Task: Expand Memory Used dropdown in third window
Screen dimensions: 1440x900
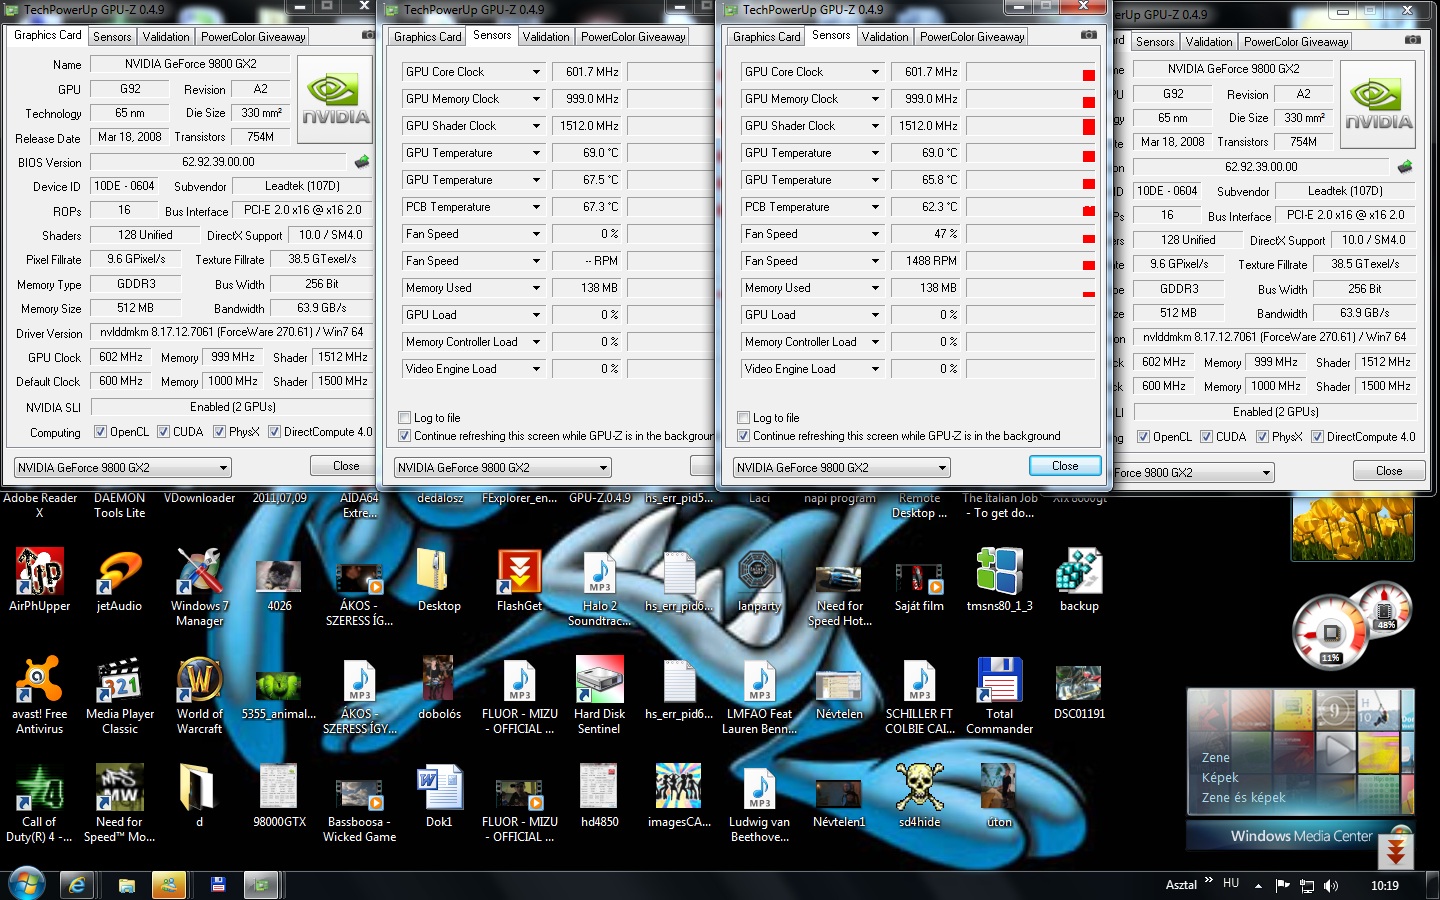Action: (875, 288)
